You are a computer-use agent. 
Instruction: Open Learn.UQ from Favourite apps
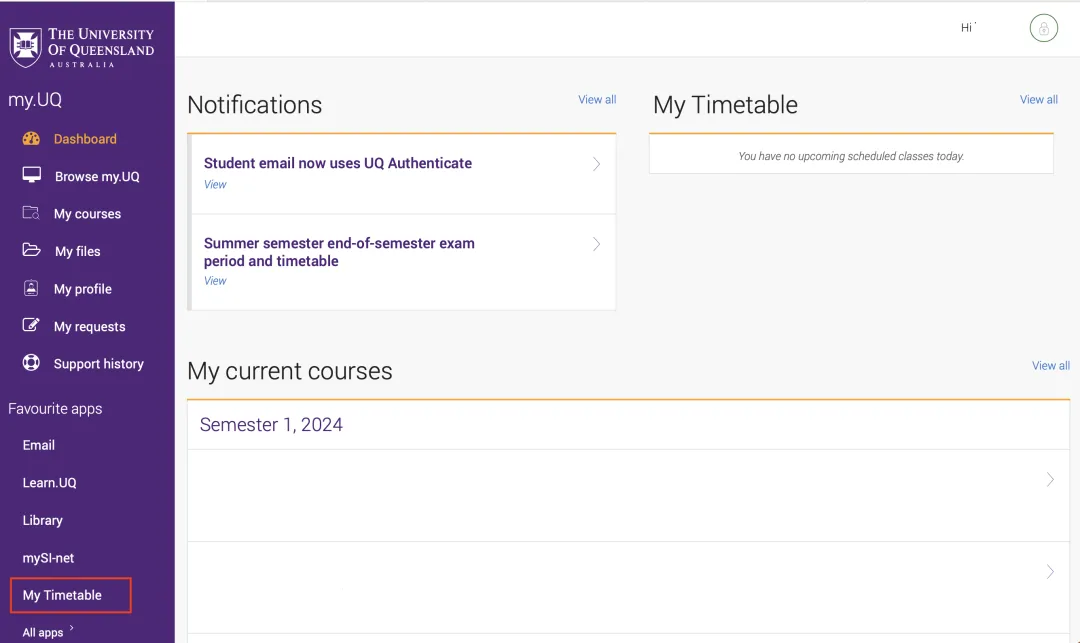coord(50,483)
